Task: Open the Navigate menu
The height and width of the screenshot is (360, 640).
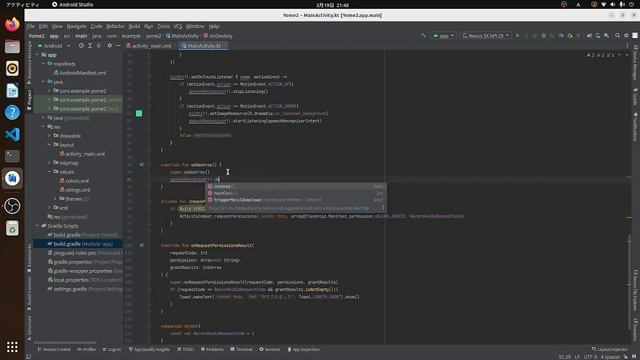Action: 76,26
